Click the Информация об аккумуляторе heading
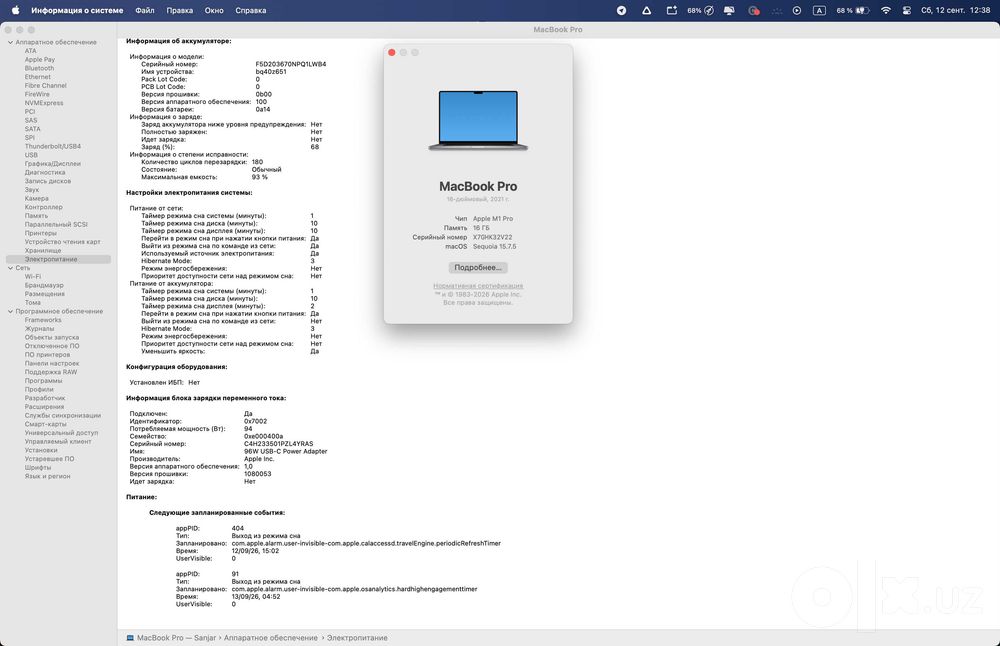This screenshot has width=1000, height=646. (x=179, y=41)
